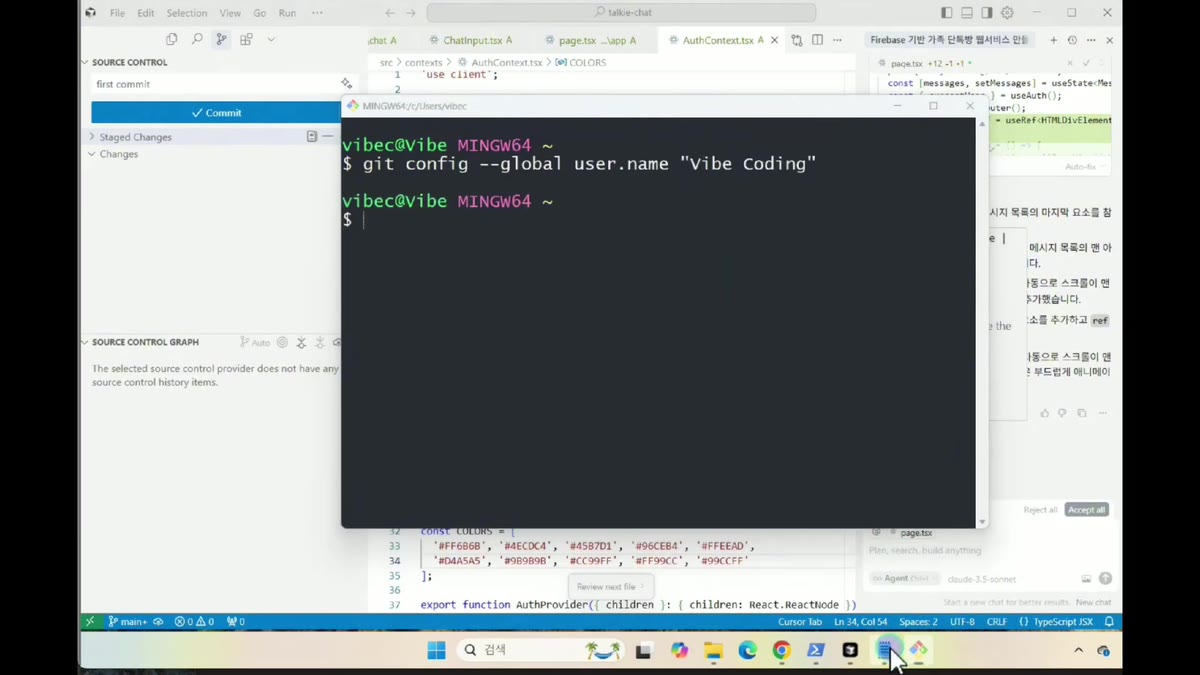Click the commit message input field
Viewport: 1200px width, 675px height.
pyautogui.click(x=215, y=84)
